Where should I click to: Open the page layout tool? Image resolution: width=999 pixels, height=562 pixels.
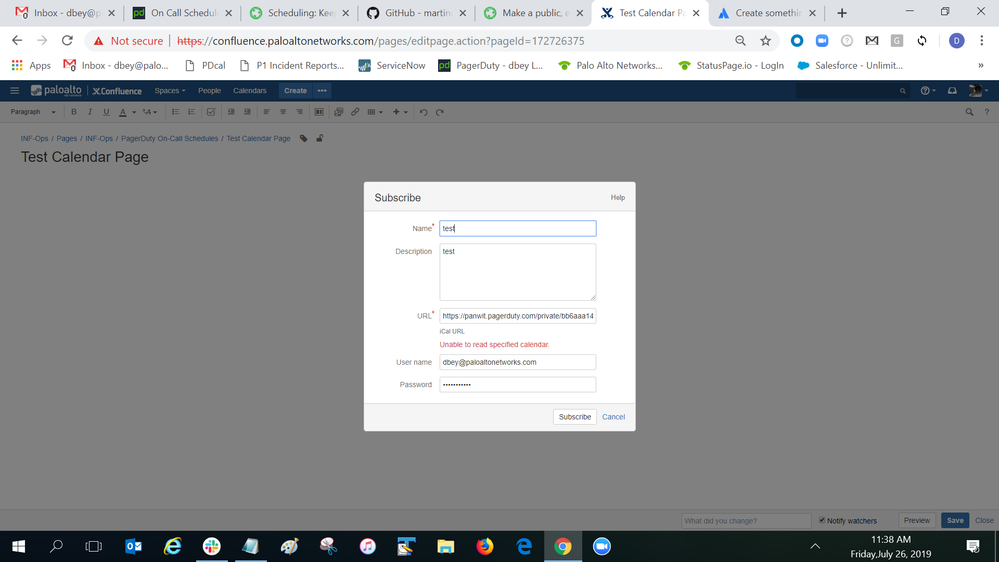click(319, 112)
